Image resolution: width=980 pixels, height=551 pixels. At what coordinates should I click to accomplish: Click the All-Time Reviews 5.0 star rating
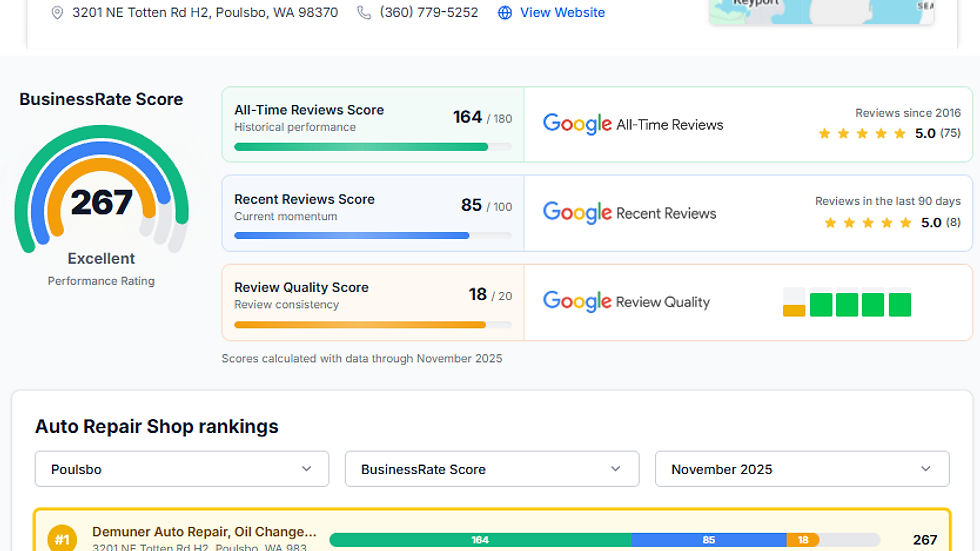coord(889,133)
